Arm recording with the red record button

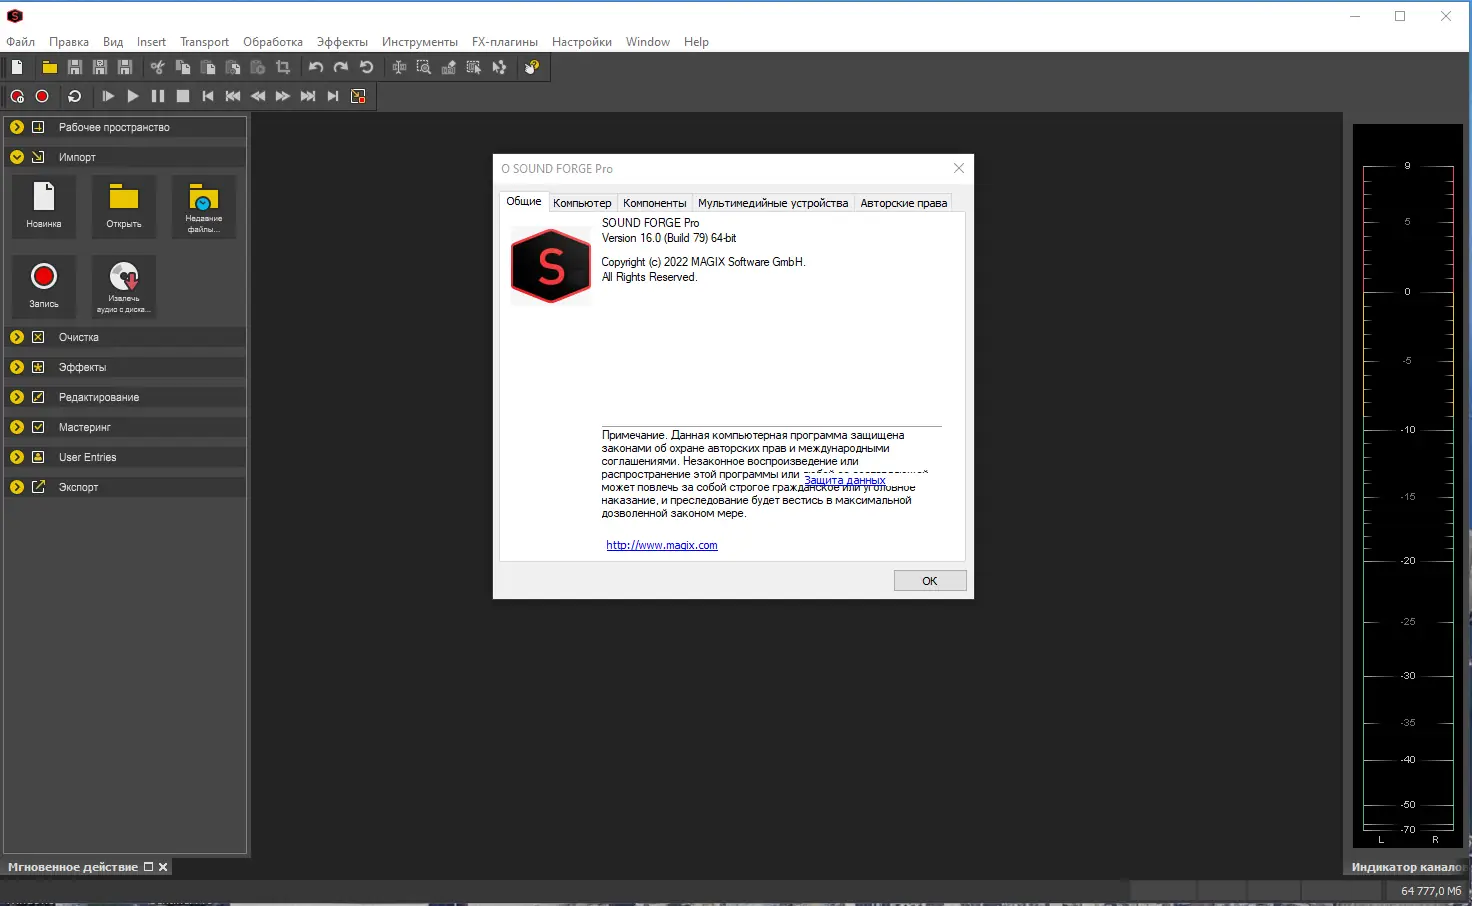[41, 96]
